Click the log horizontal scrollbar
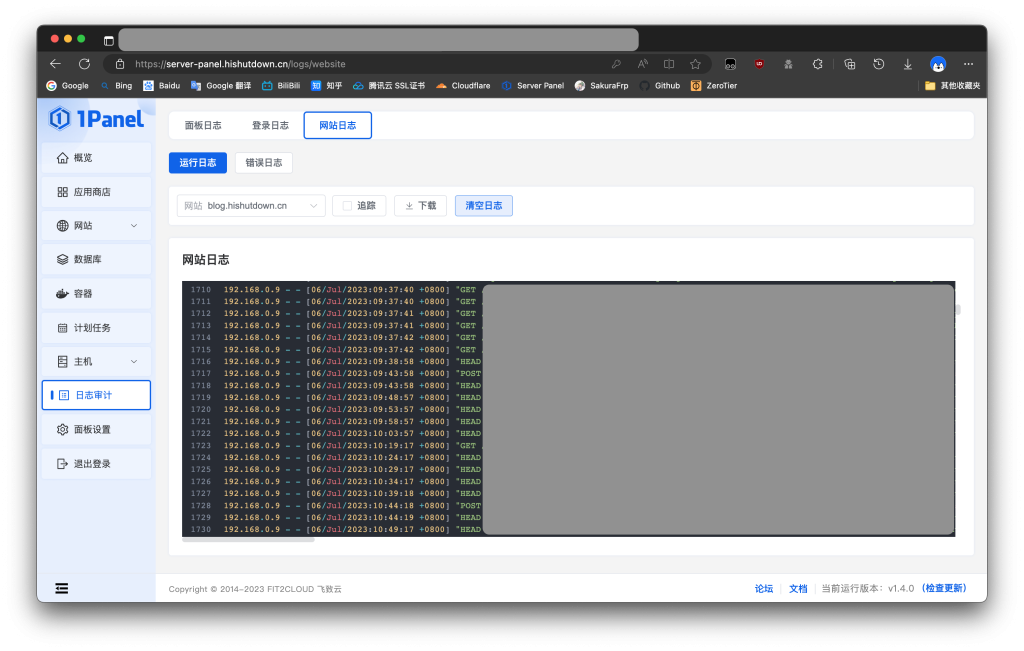 point(250,539)
